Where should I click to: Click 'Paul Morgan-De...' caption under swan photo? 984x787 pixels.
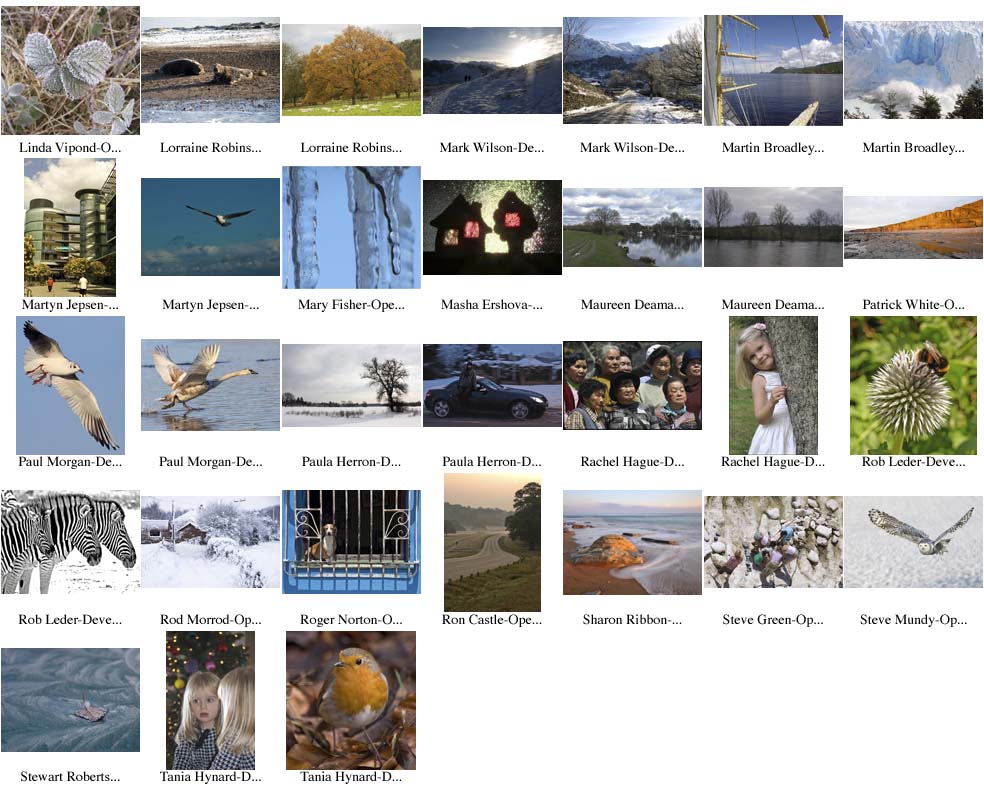[x=211, y=461]
